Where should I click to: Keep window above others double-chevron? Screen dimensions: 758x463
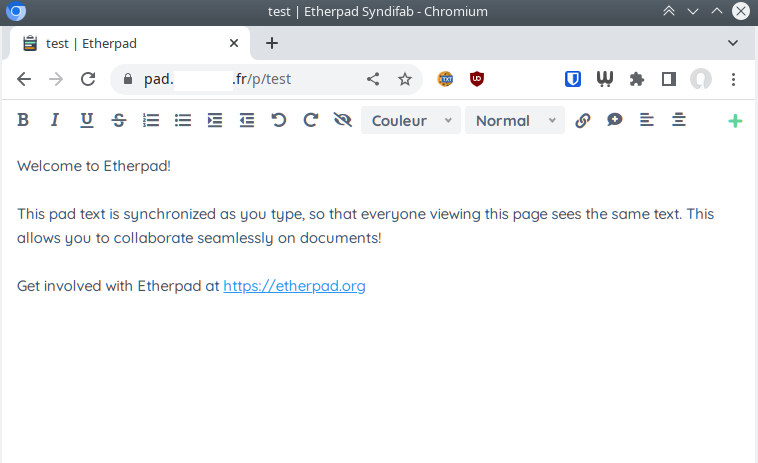coord(669,11)
